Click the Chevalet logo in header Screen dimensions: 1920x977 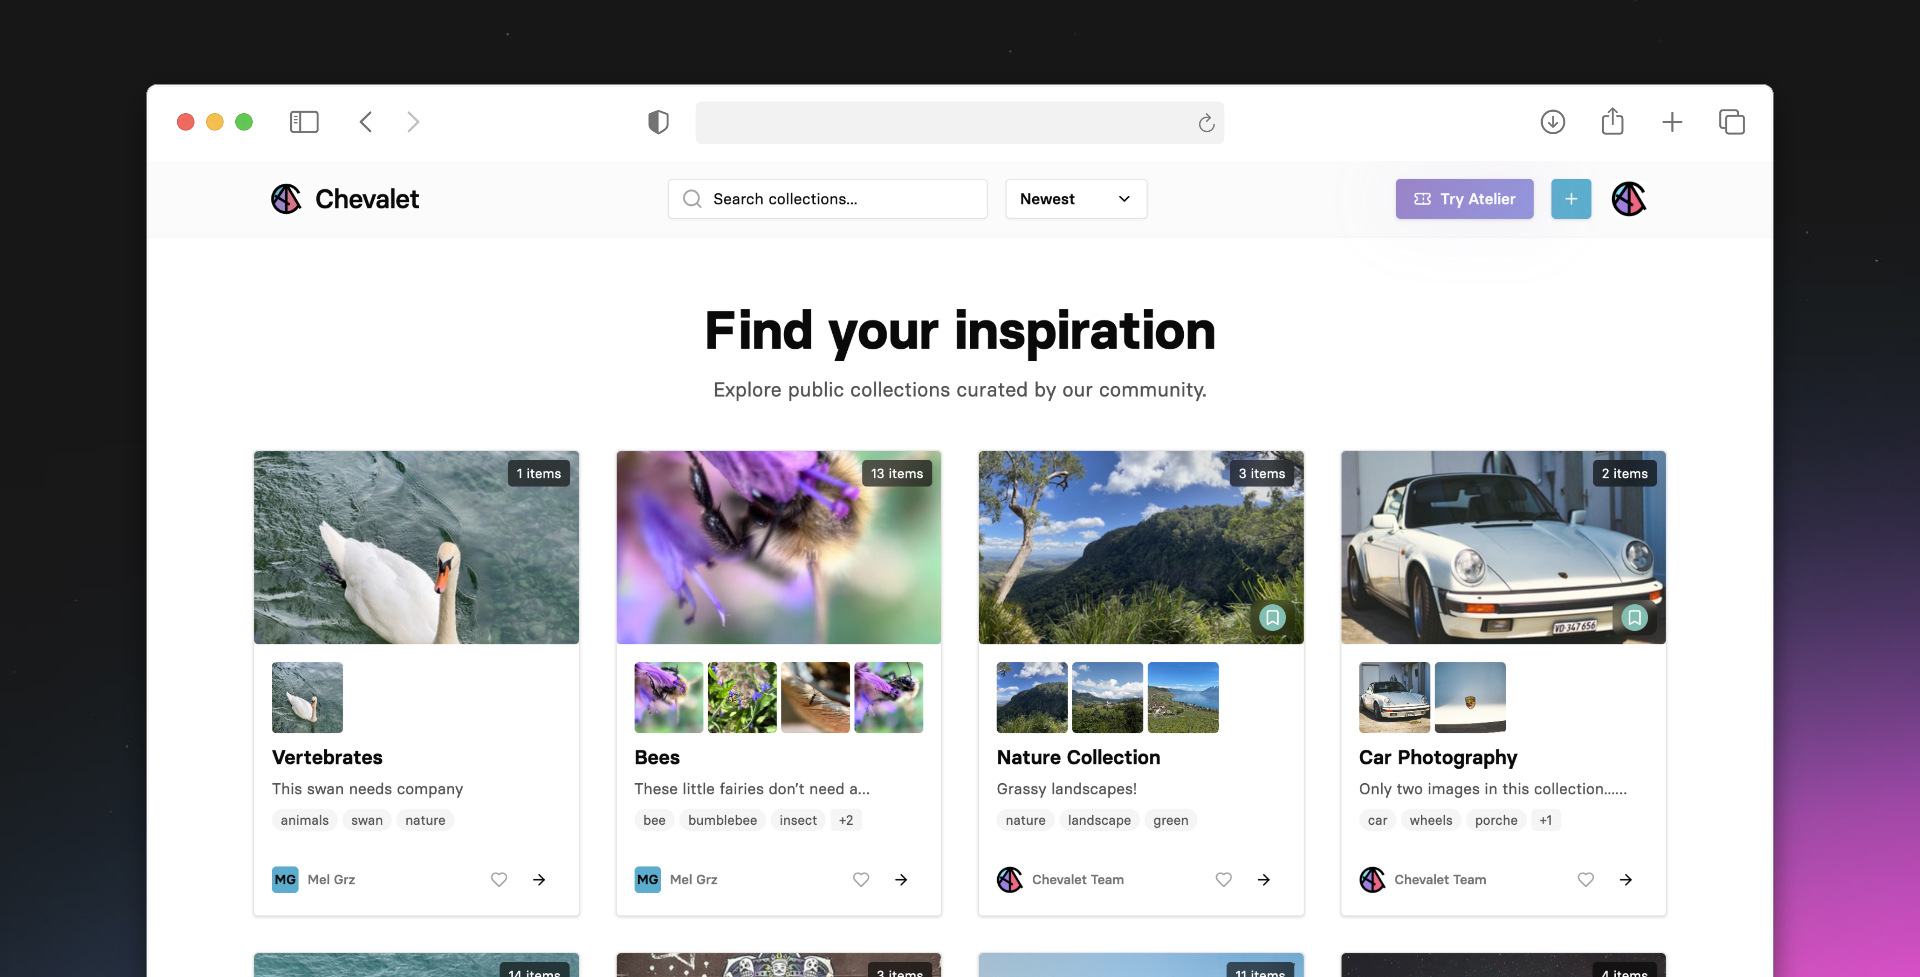coord(345,199)
